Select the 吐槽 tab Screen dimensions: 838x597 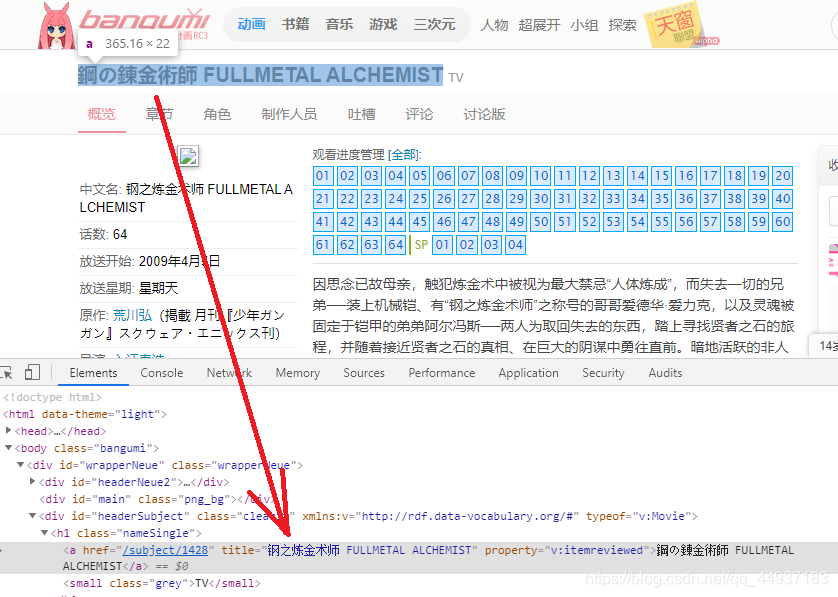click(361, 114)
